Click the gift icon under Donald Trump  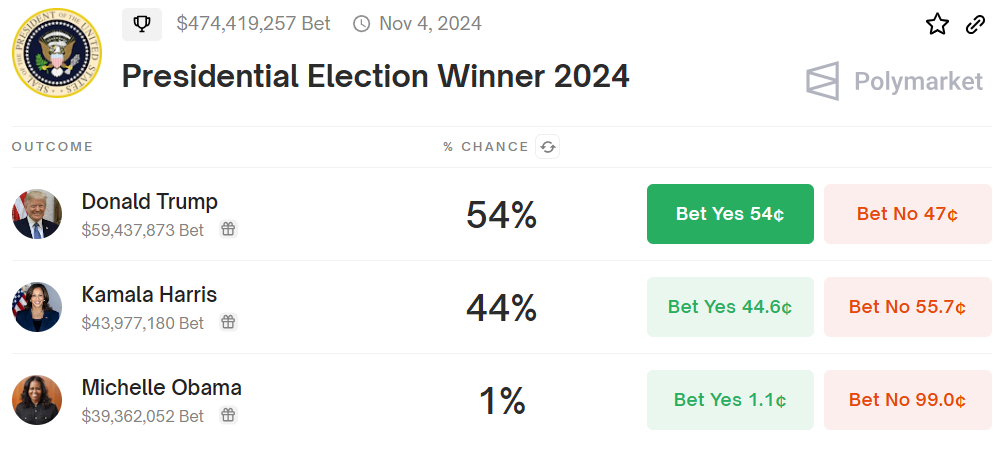(x=228, y=229)
